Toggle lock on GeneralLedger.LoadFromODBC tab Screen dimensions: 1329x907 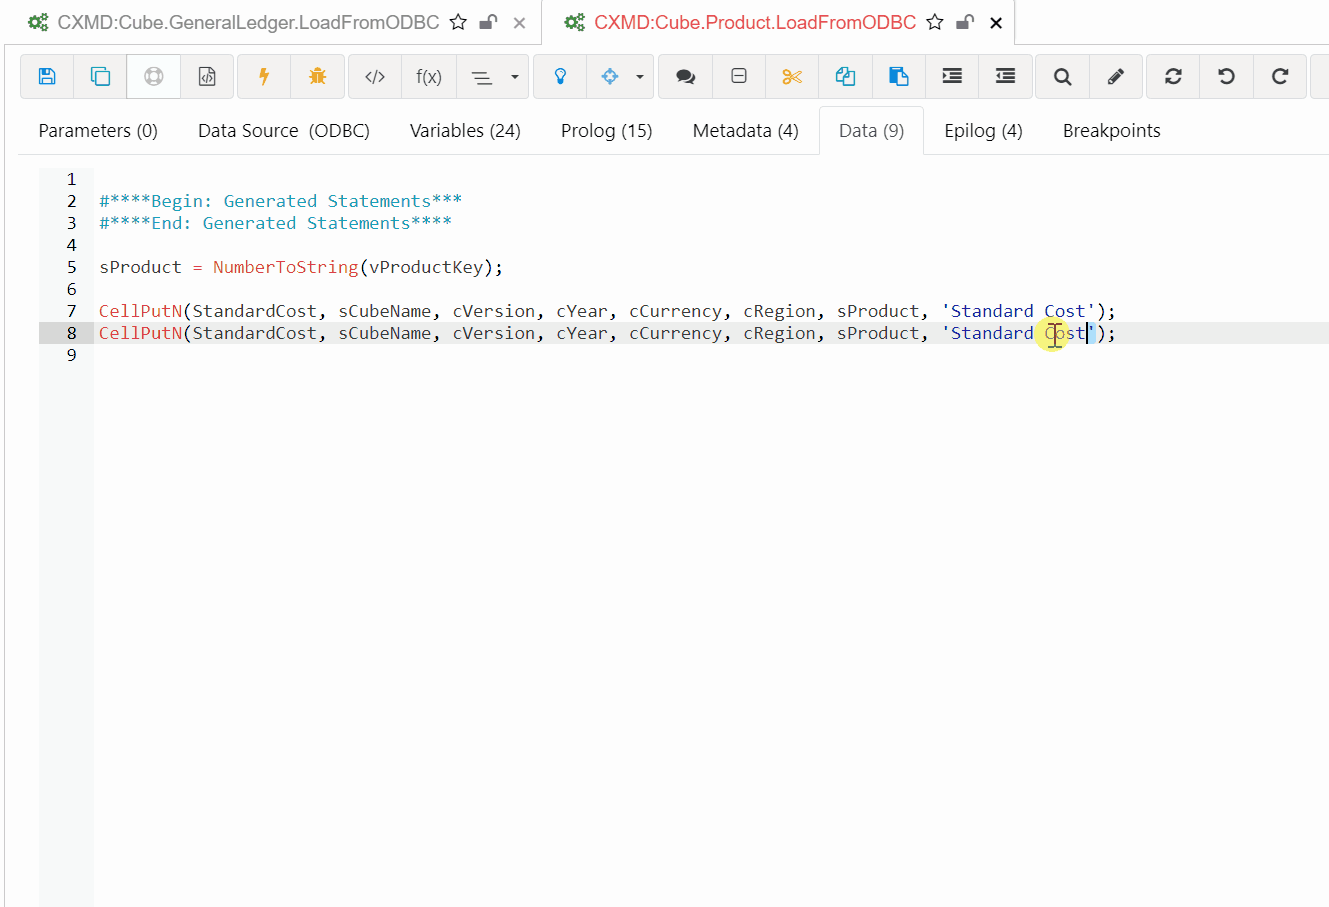[x=489, y=22]
